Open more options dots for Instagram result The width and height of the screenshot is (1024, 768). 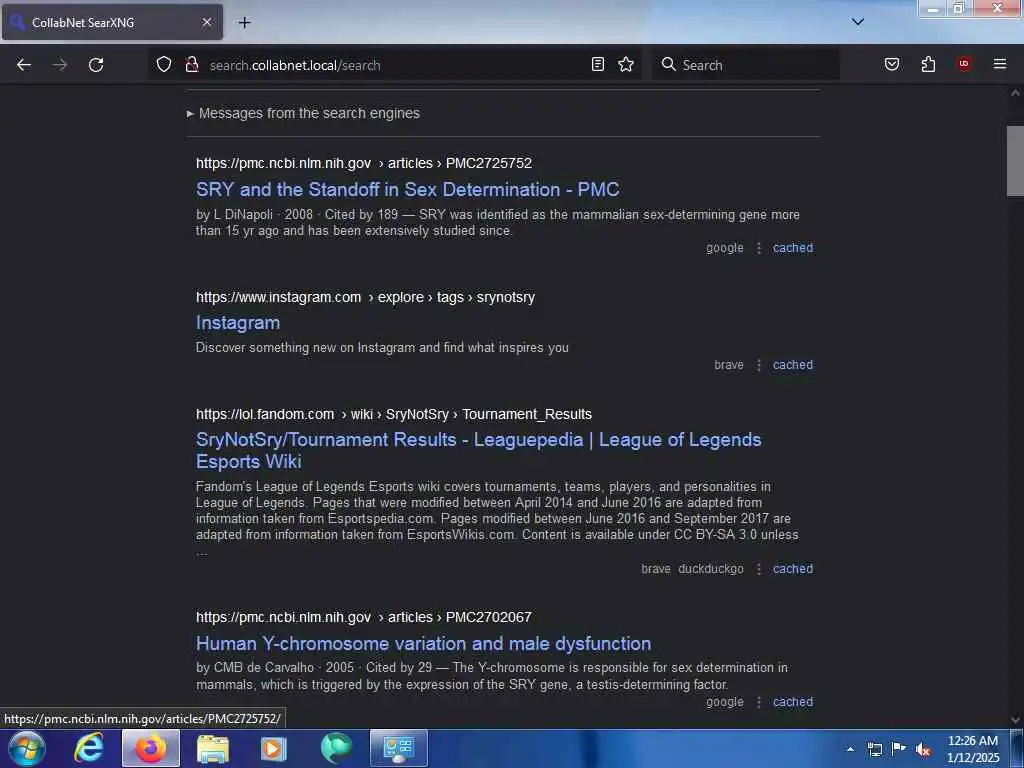coord(759,365)
